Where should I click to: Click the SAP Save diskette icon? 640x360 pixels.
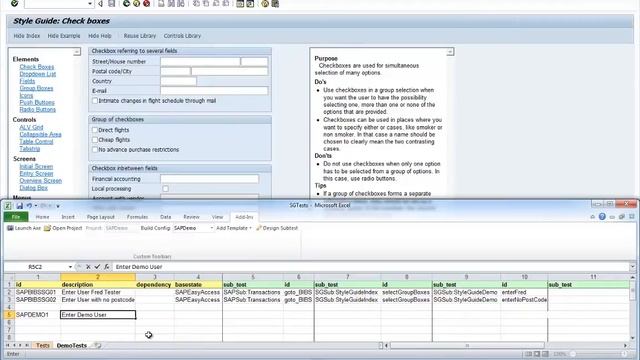(111, 4)
